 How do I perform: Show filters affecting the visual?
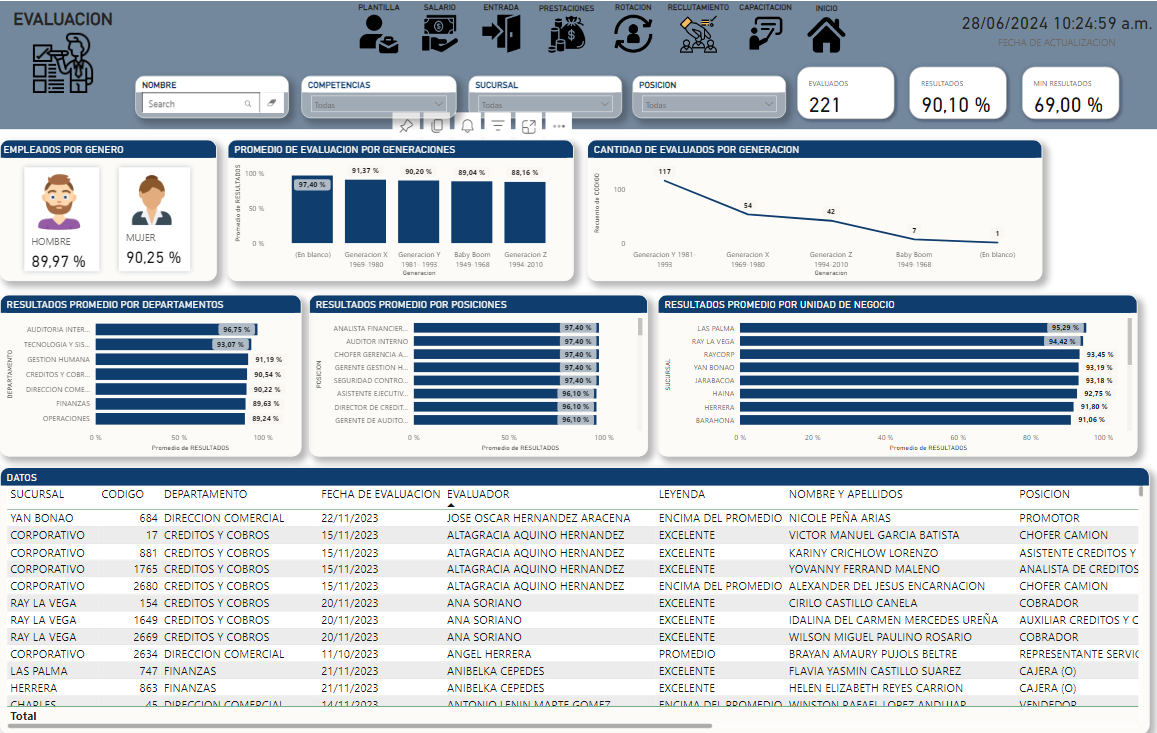click(497, 125)
